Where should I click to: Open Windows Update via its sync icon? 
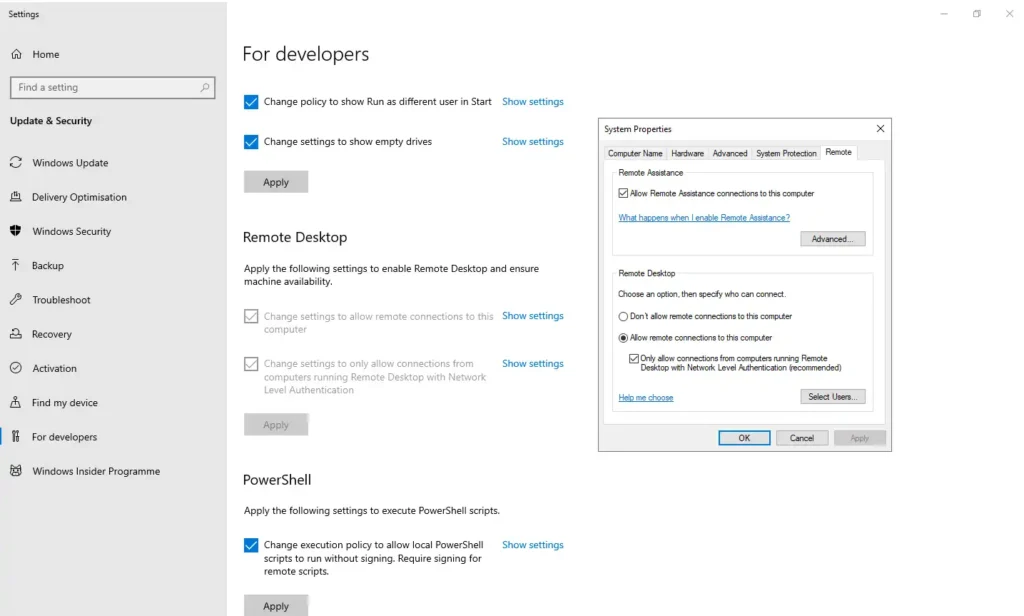[x=16, y=163]
